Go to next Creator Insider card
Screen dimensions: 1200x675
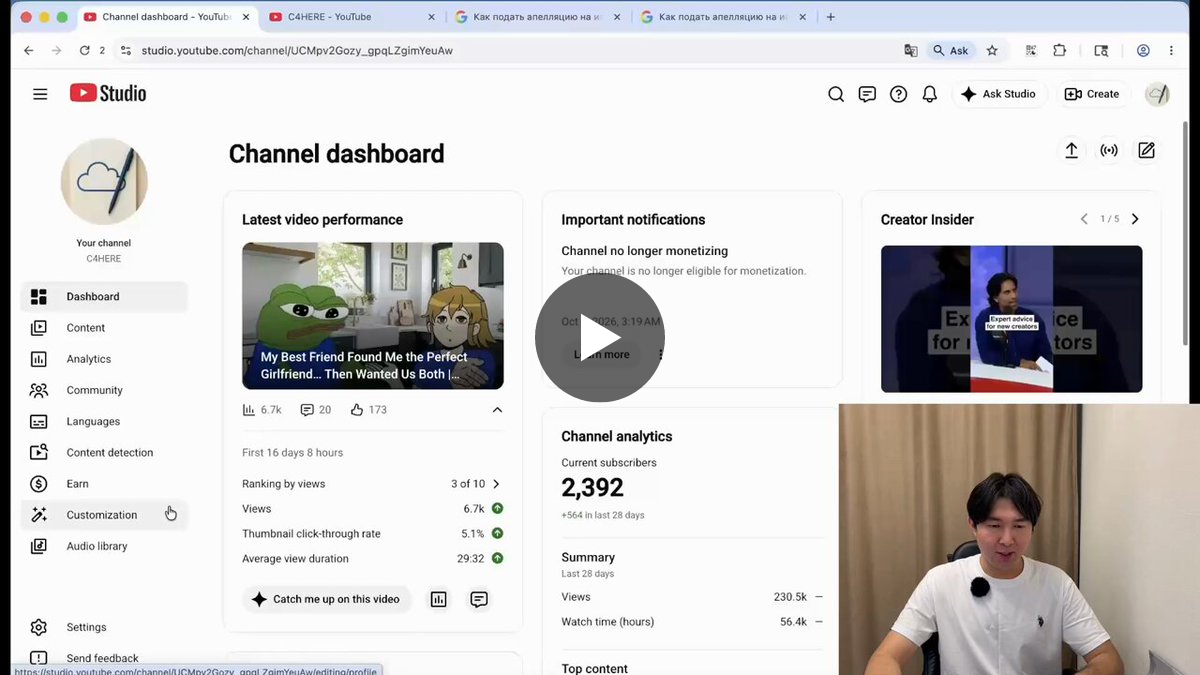[1134, 219]
